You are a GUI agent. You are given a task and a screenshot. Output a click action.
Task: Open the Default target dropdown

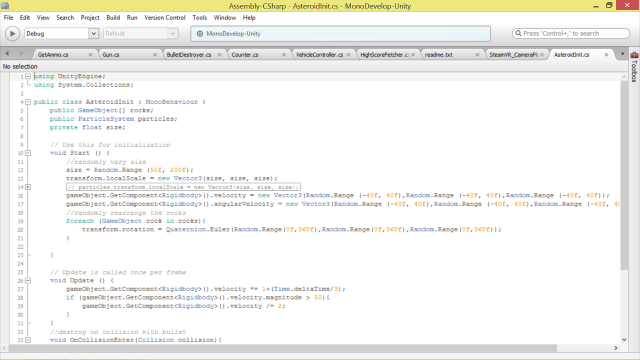click(140, 33)
